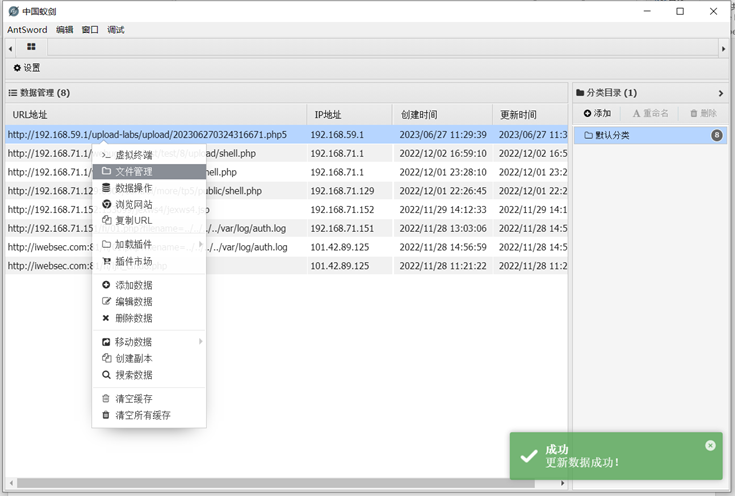Choose 添加数据 from the context menu
The height and width of the screenshot is (496, 735).
[x=149, y=285]
